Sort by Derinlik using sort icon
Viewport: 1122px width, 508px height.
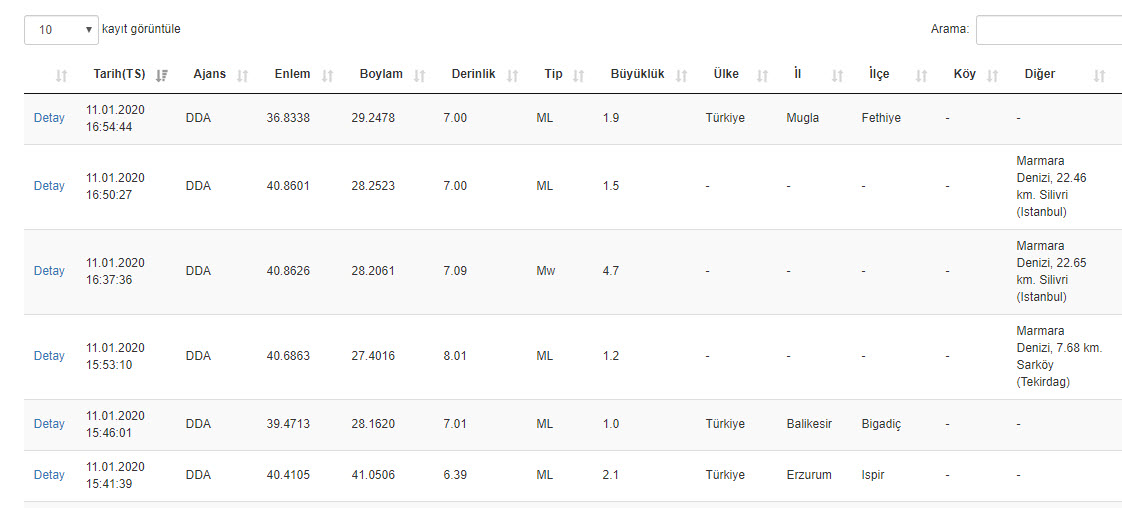[513, 75]
